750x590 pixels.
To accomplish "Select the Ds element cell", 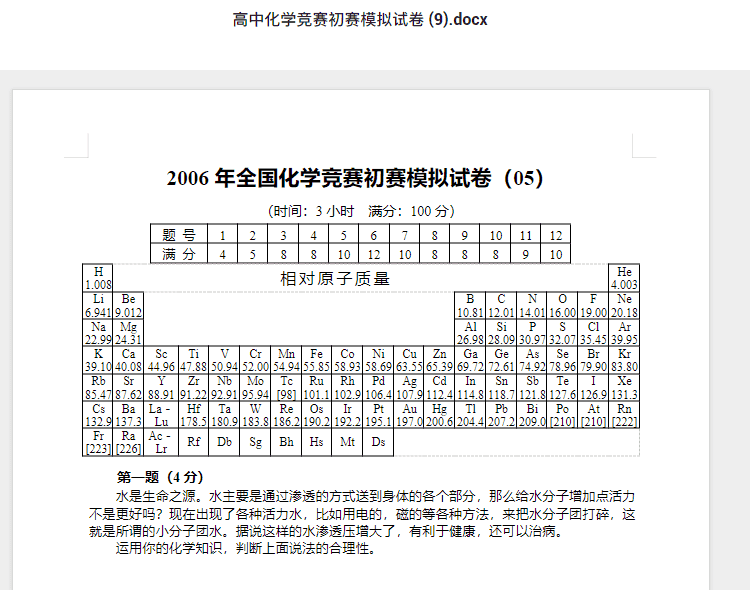I will tap(378, 442).
